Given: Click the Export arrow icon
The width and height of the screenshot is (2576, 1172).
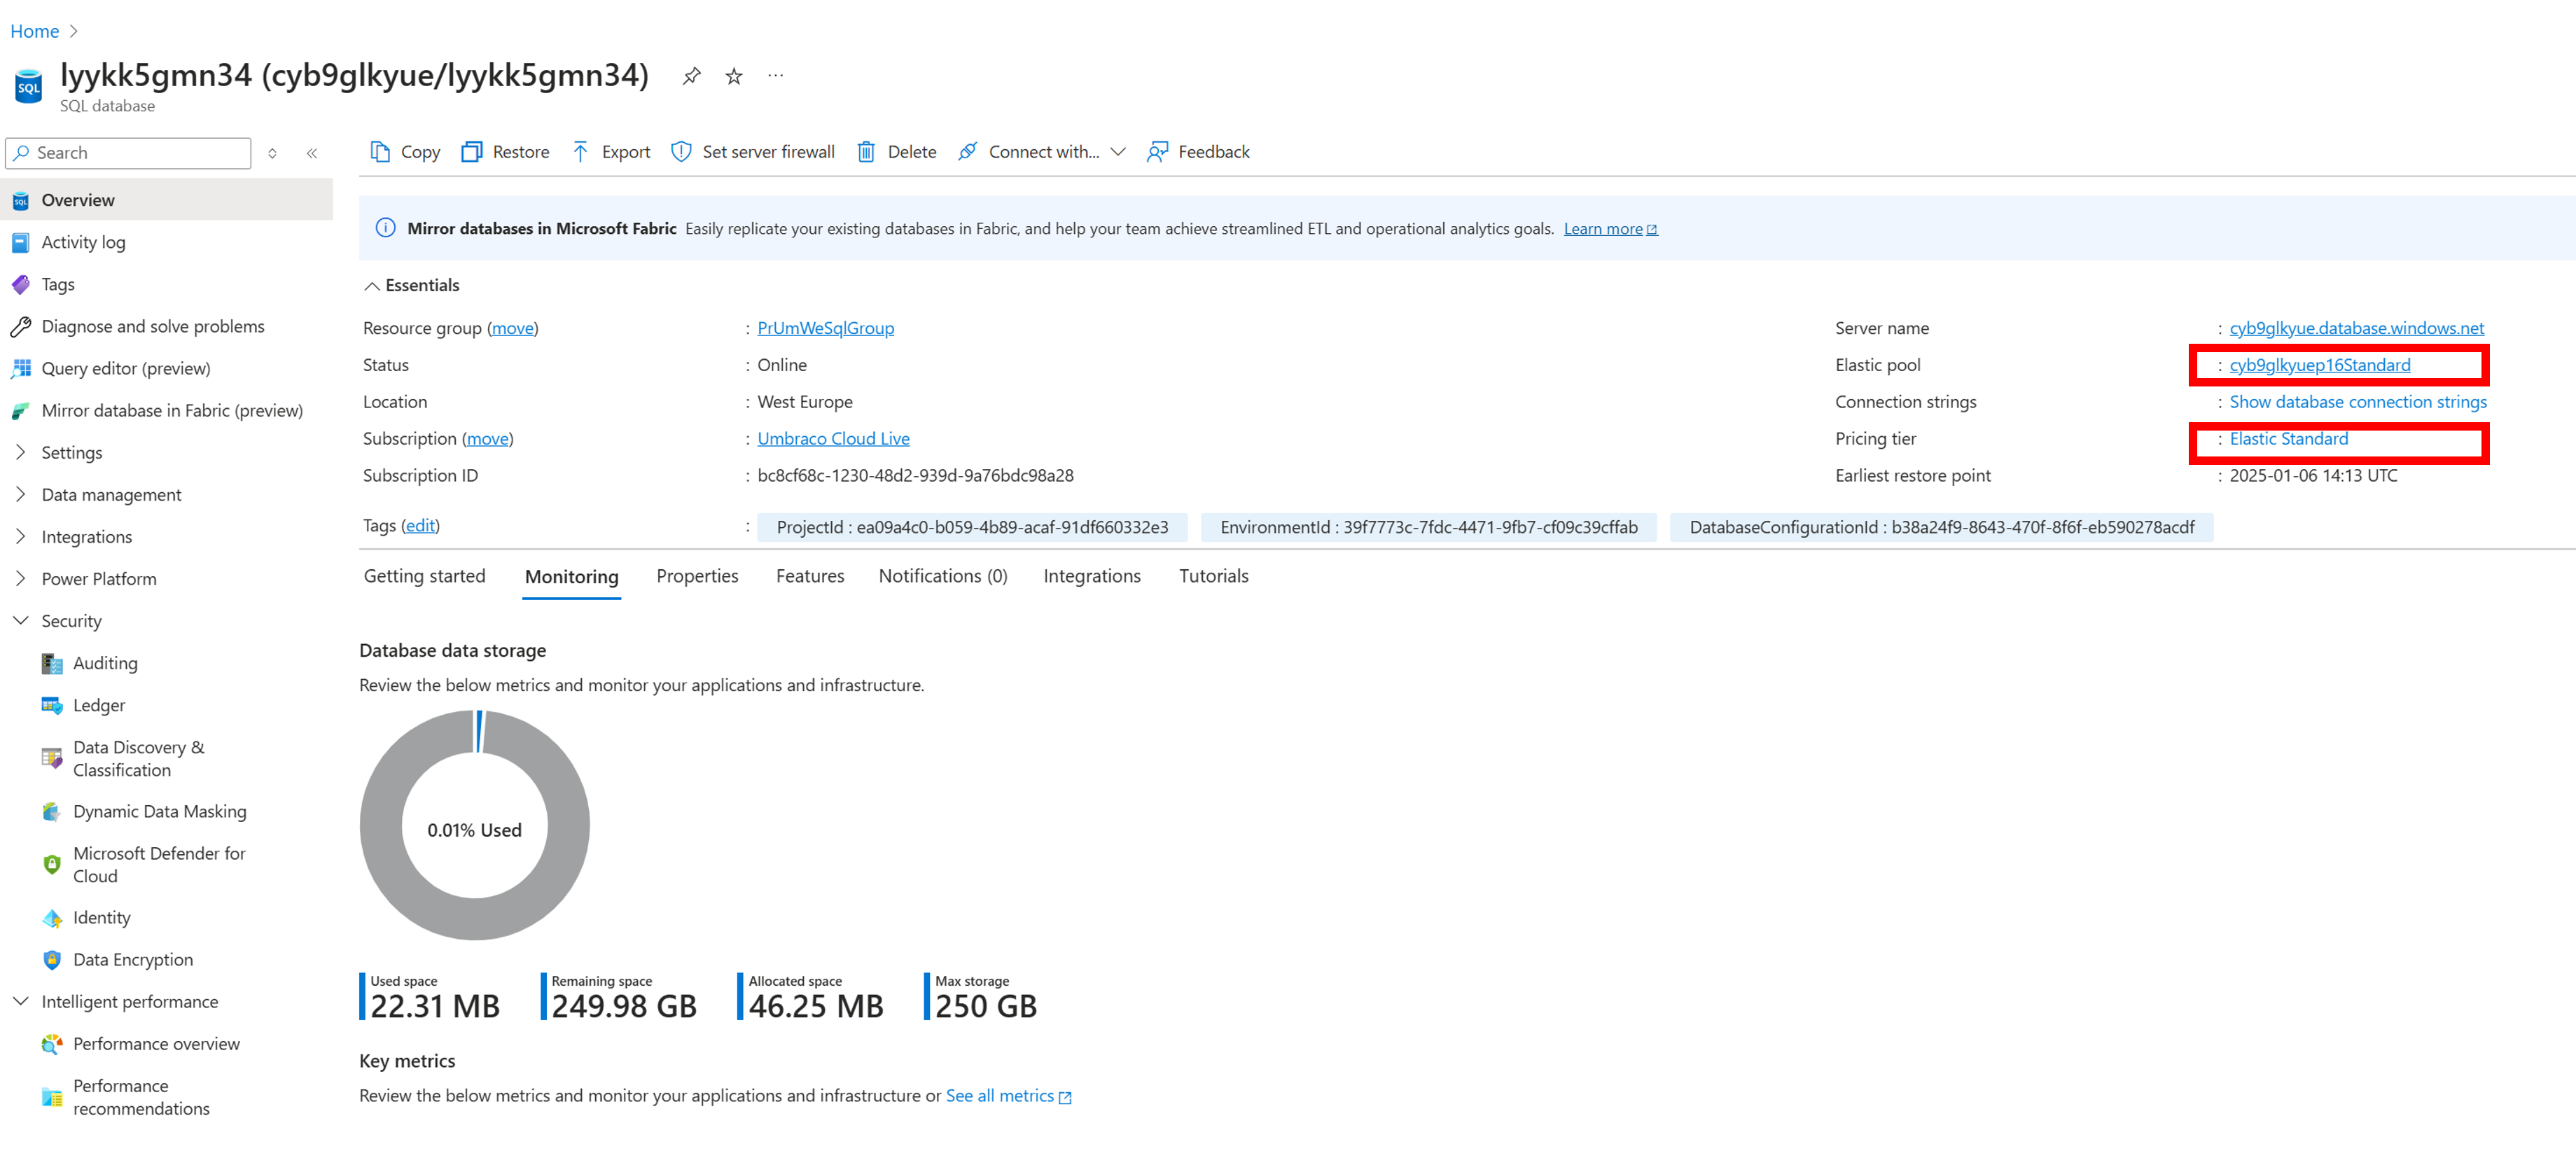Looking at the screenshot, I should click(x=581, y=152).
